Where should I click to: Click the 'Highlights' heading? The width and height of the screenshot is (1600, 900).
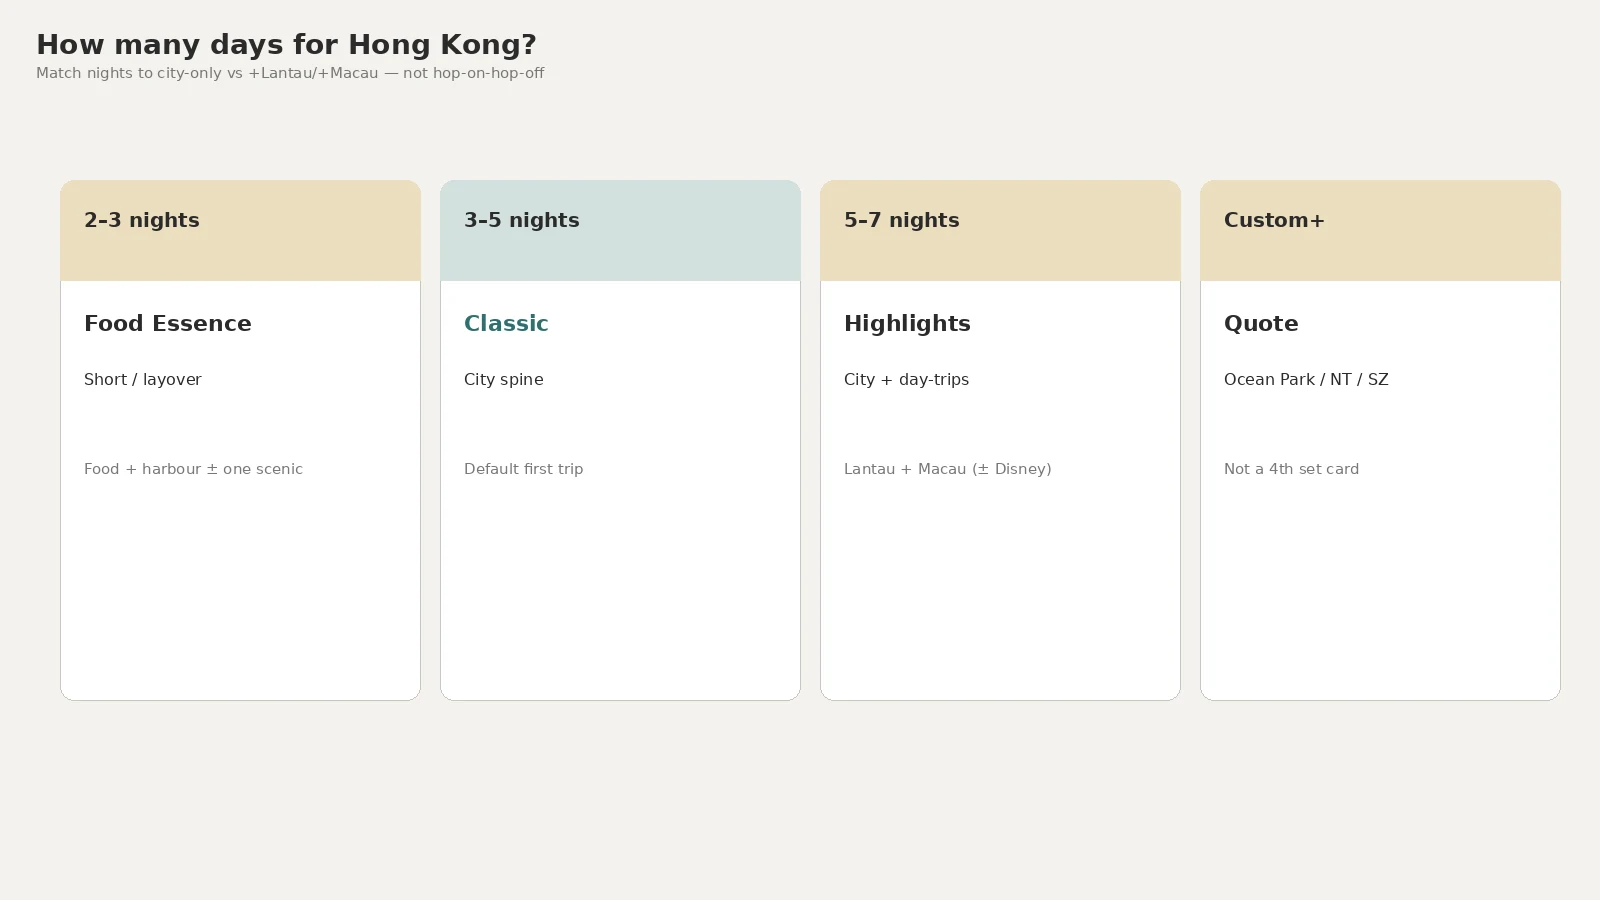coord(907,324)
